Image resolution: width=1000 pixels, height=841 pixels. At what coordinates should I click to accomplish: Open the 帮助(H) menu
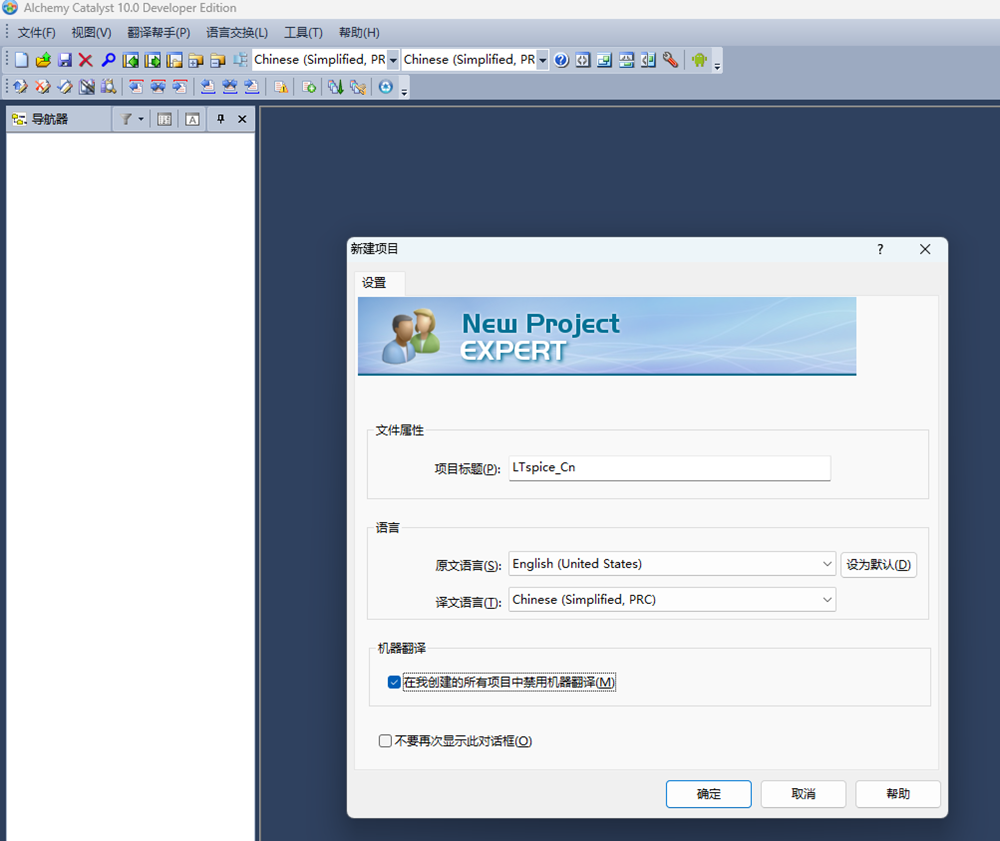pyautogui.click(x=359, y=33)
